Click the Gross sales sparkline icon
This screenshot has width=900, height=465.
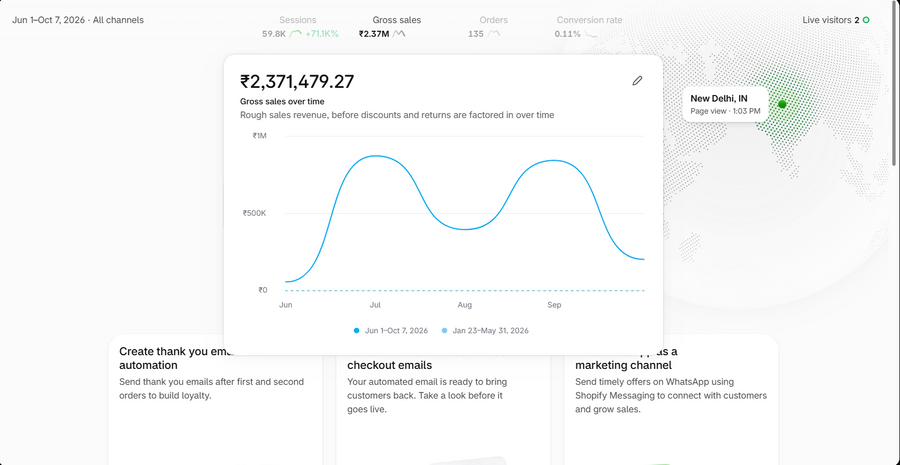399,34
